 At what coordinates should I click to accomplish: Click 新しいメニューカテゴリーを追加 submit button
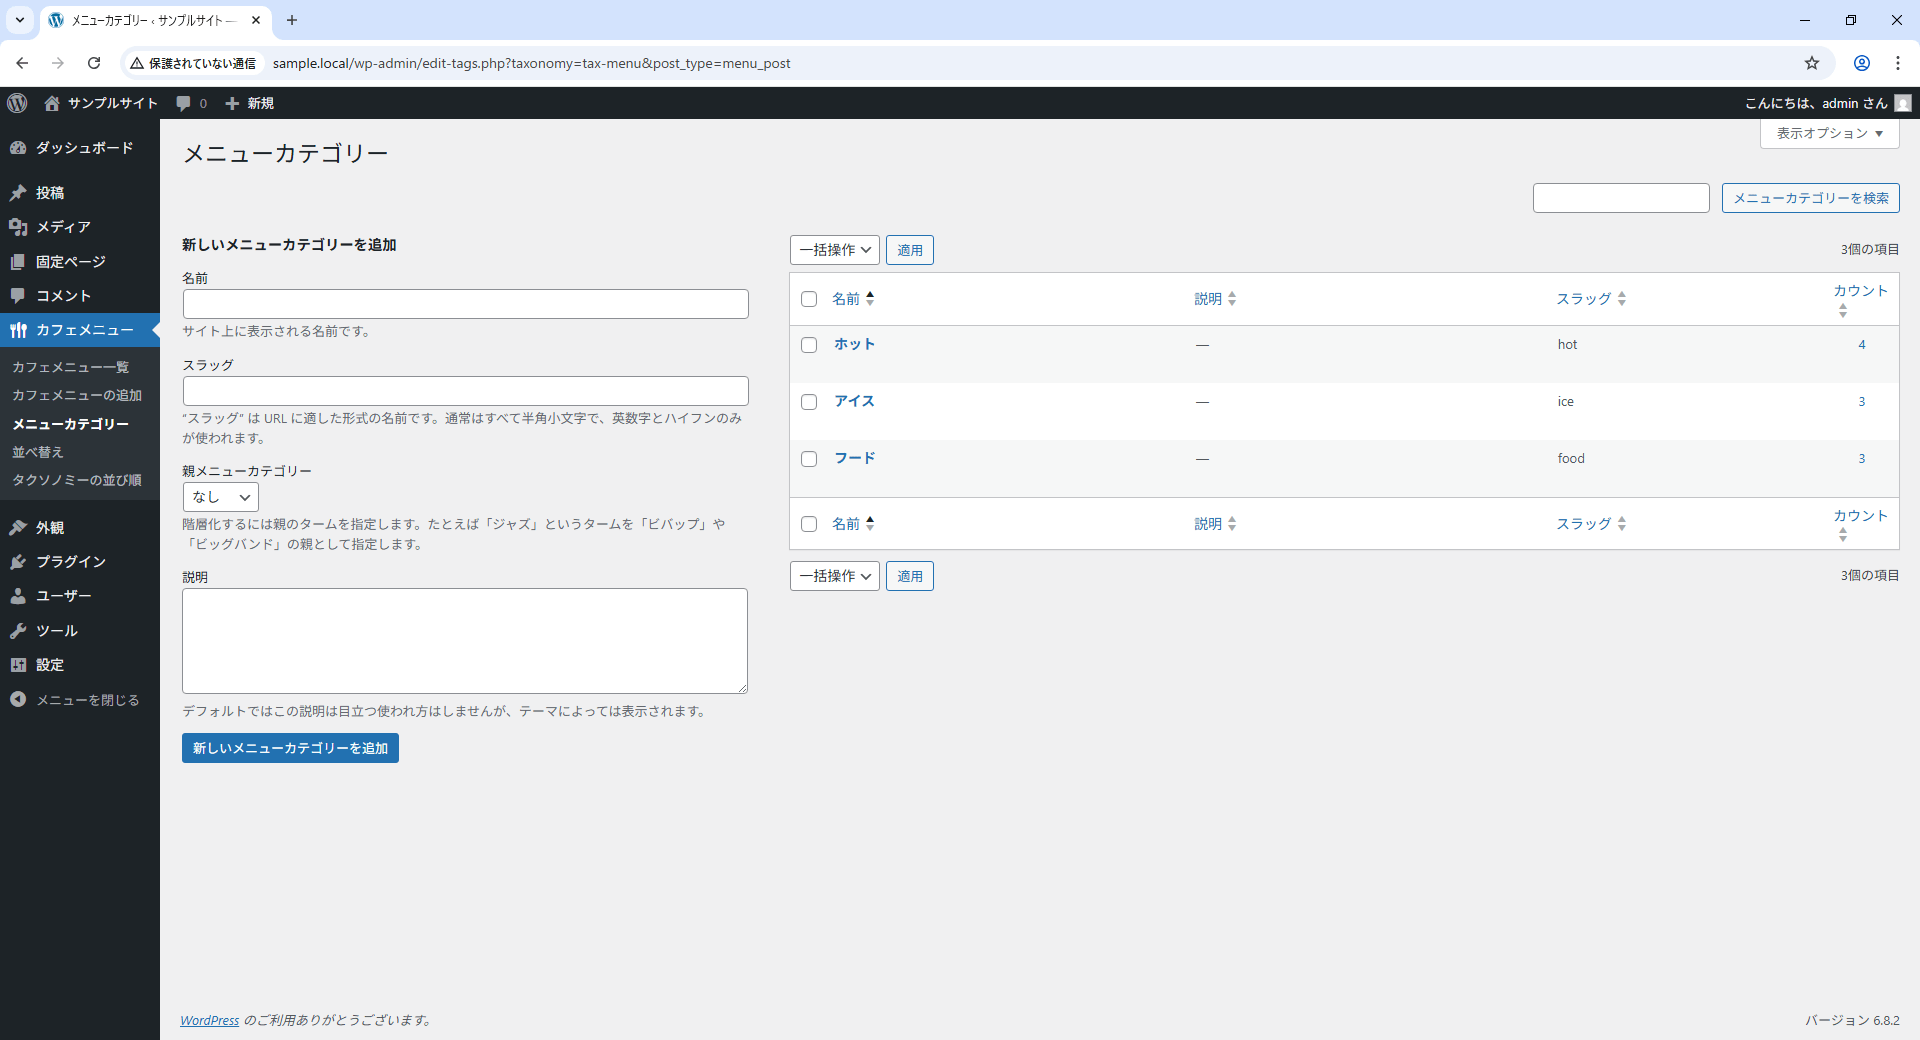[x=290, y=748]
